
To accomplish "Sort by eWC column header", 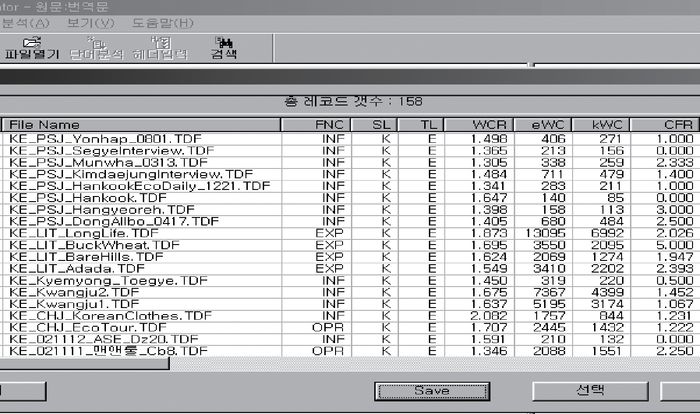I will (x=543, y=125).
